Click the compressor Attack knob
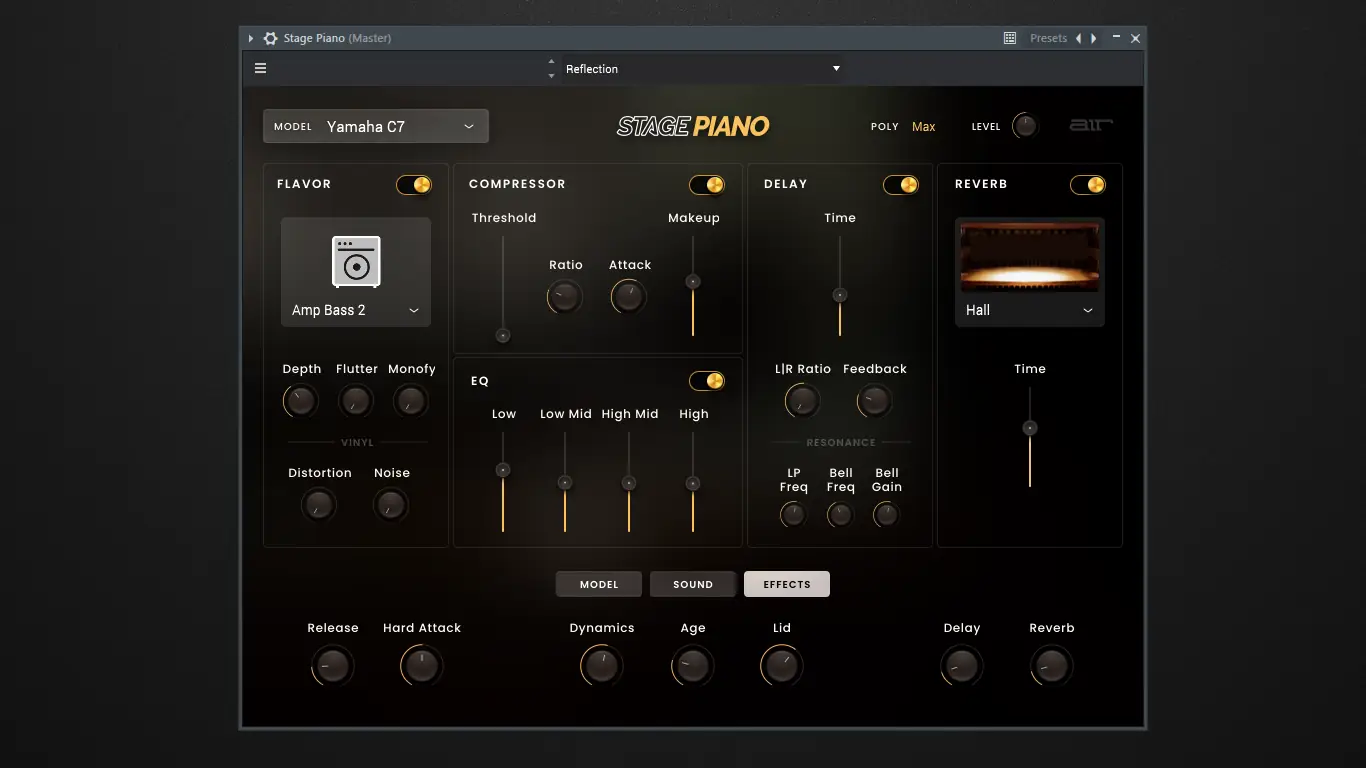 click(629, 297)
